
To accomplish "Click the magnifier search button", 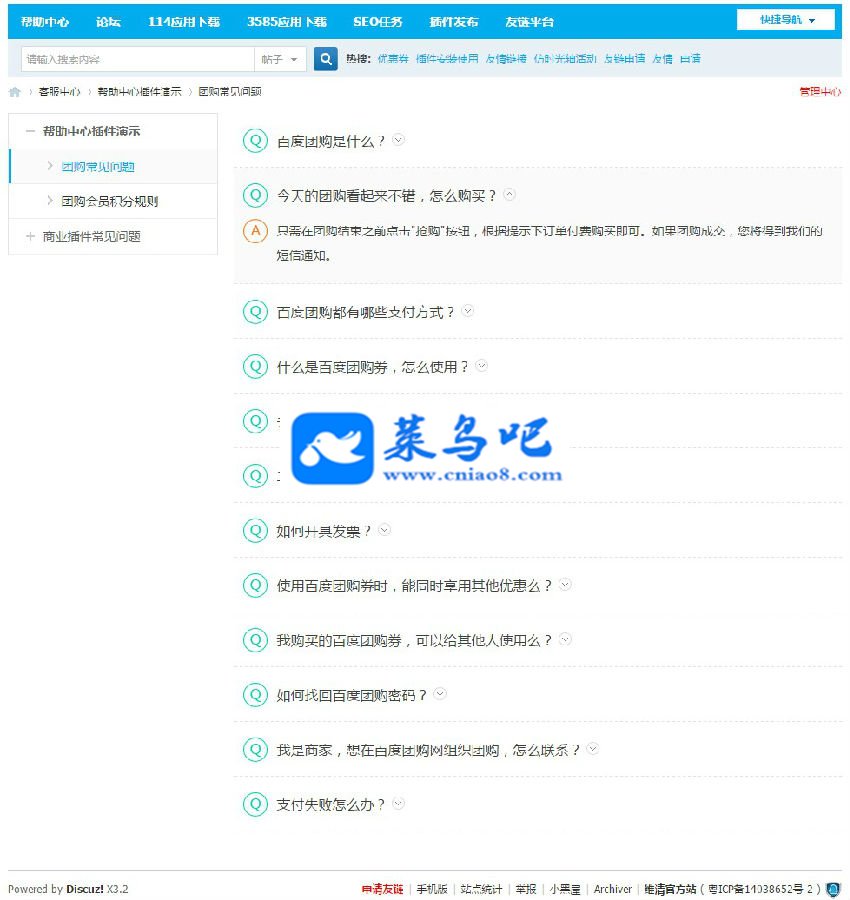I will click(325, 59).
